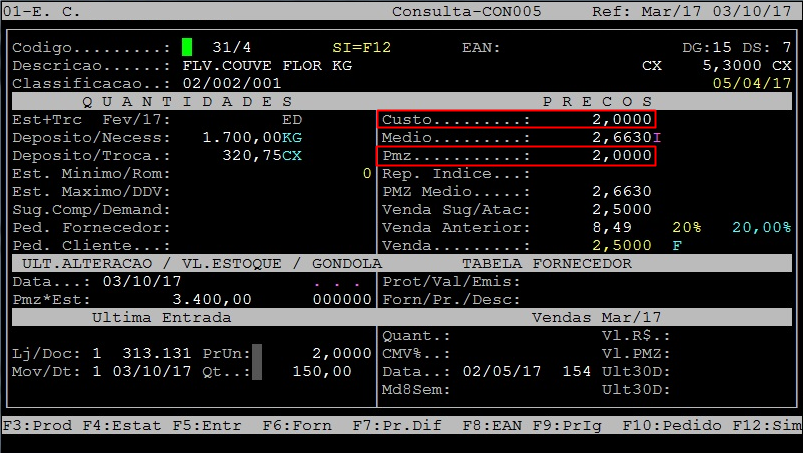Click the Pmz*Est value 3.400,00
This screenshot has height=453, width=803.
tap(212, 299)
